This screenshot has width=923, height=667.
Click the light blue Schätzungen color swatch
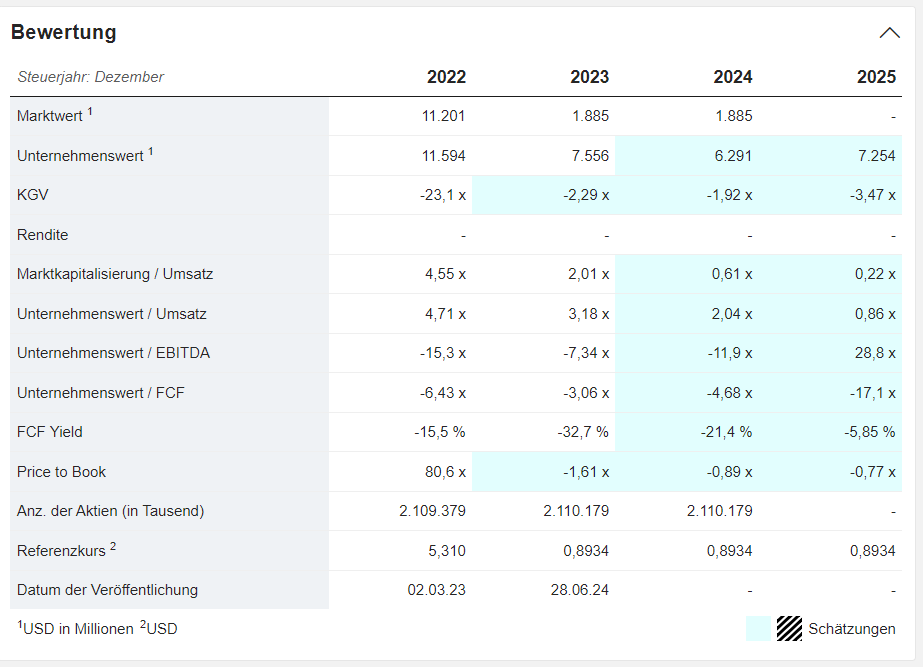point(759,628)
